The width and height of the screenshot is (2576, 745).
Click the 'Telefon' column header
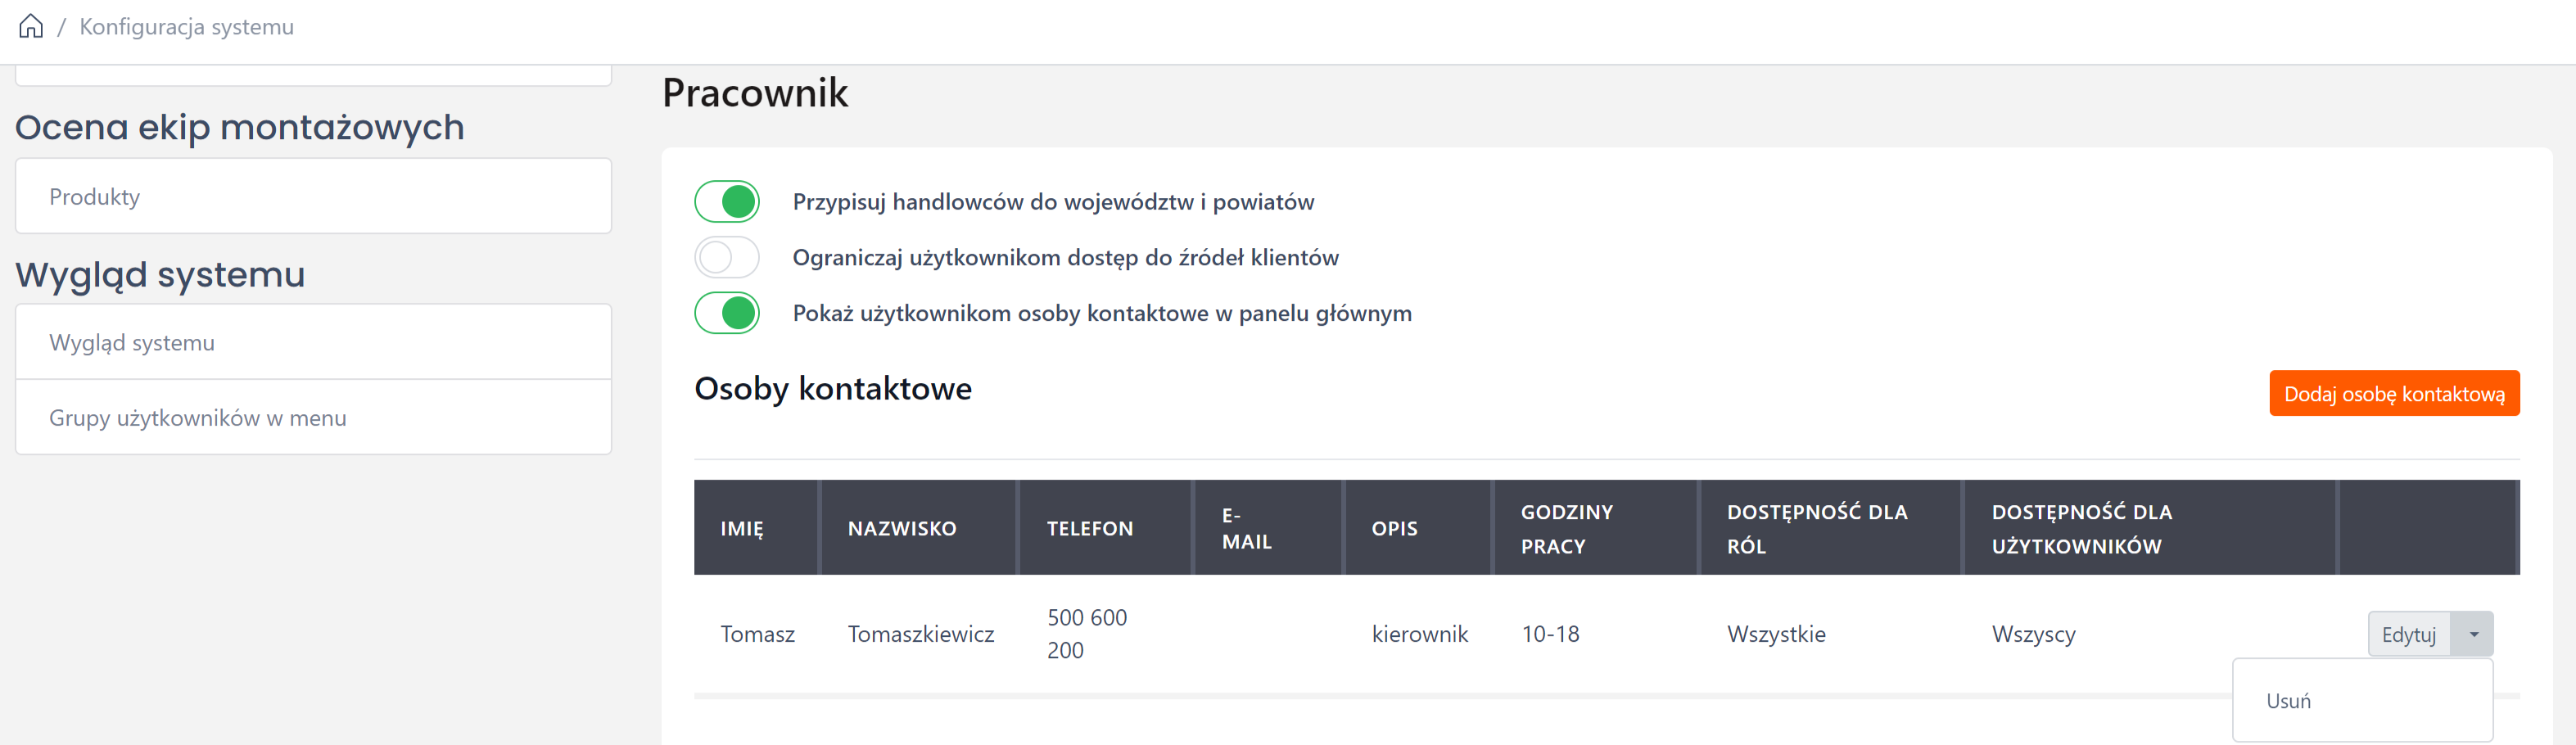[1090, 529]
